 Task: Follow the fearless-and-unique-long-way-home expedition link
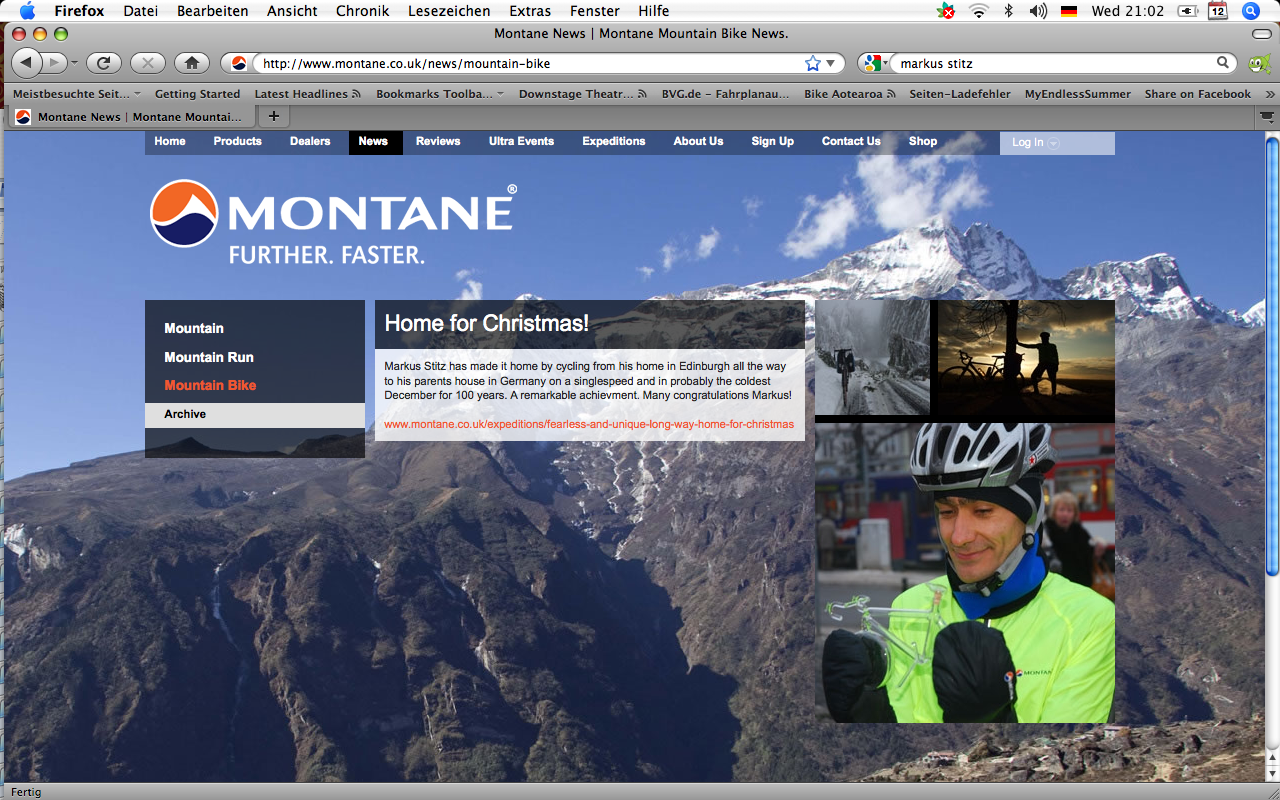coord(589,424)
